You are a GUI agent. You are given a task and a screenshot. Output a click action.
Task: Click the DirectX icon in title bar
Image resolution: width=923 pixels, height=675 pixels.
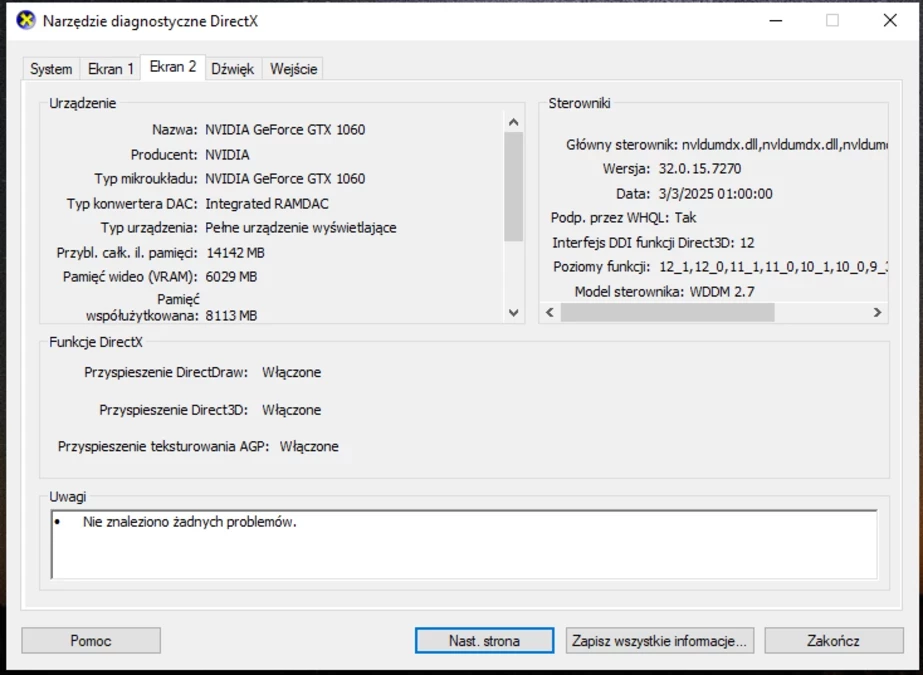(26, 21)
